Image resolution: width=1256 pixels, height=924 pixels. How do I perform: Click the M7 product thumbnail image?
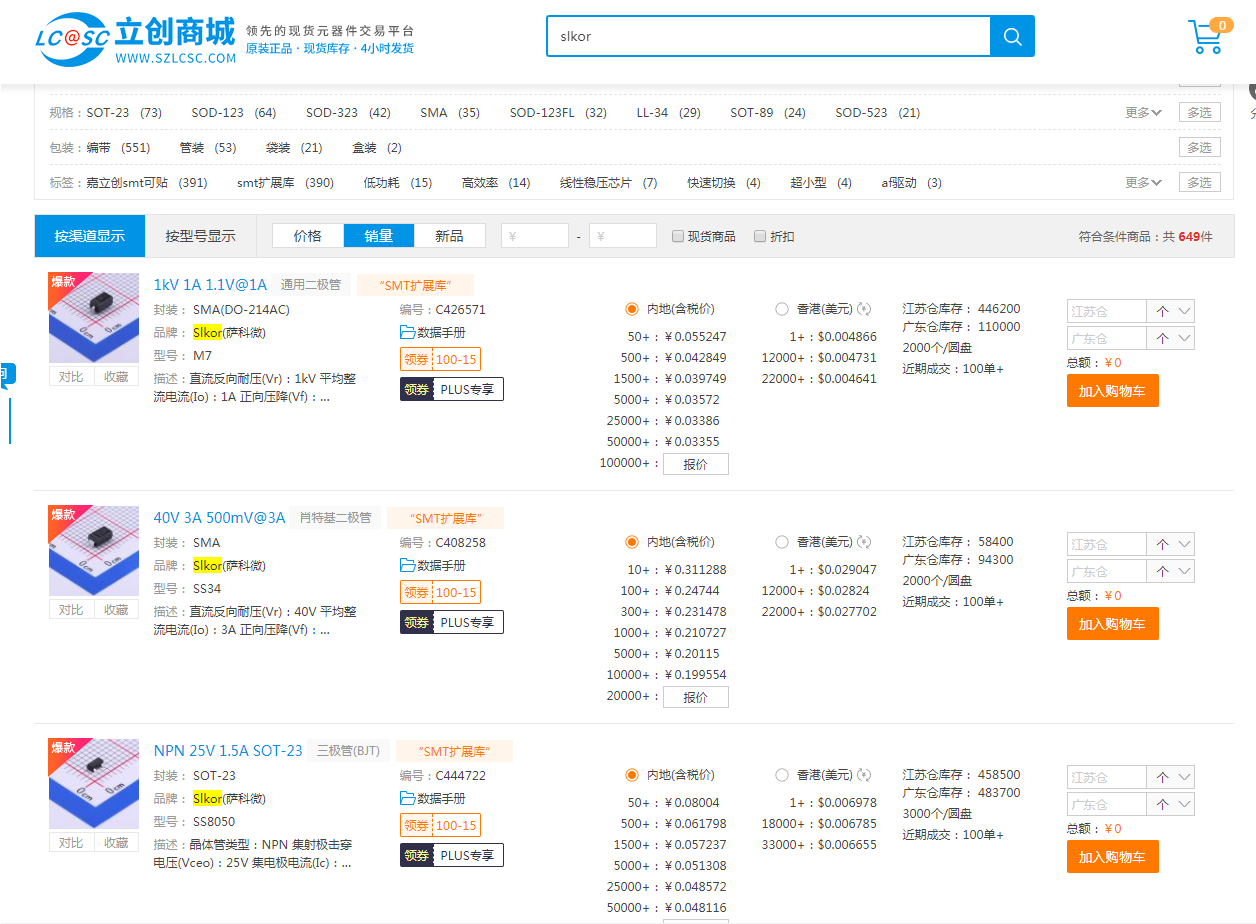pos(94,318)
